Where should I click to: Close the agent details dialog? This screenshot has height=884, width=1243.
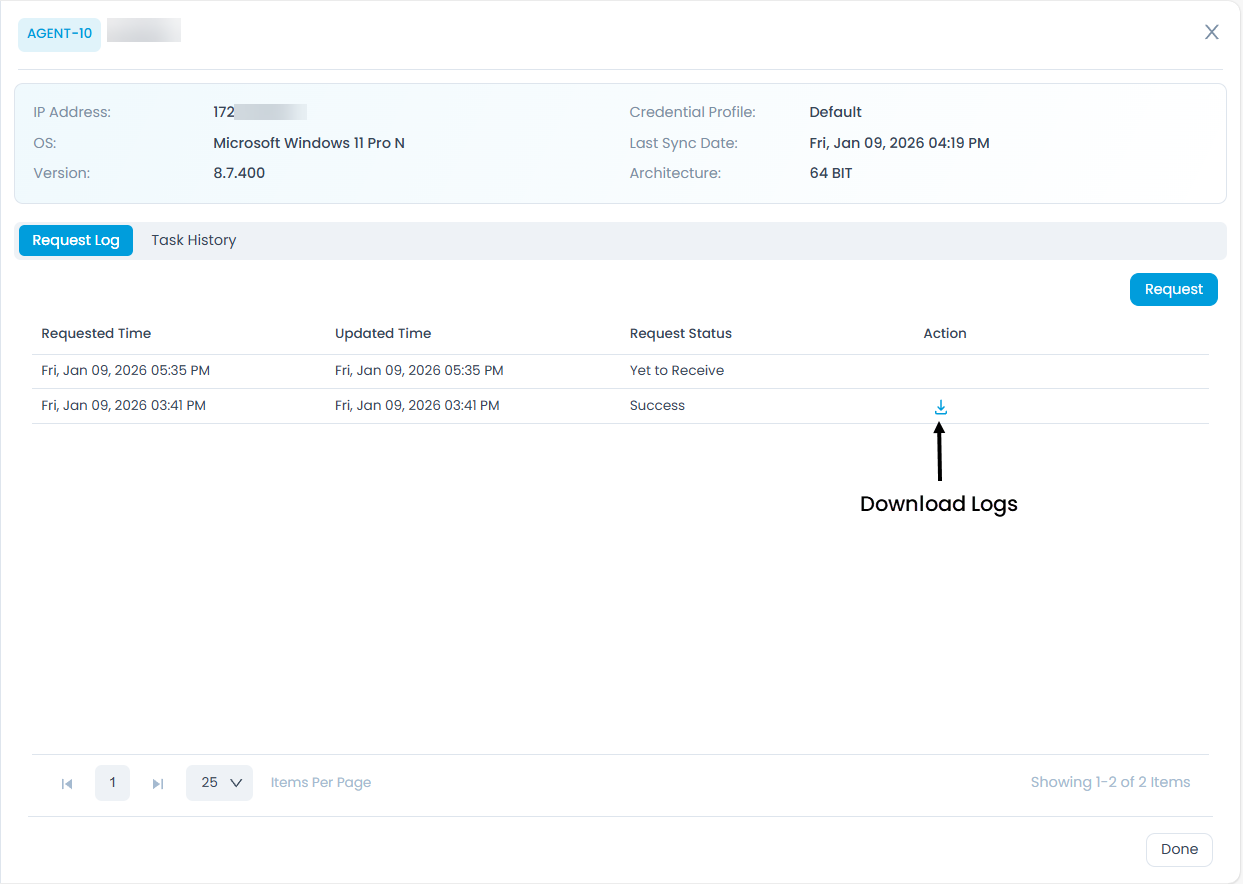[1211, 32]
